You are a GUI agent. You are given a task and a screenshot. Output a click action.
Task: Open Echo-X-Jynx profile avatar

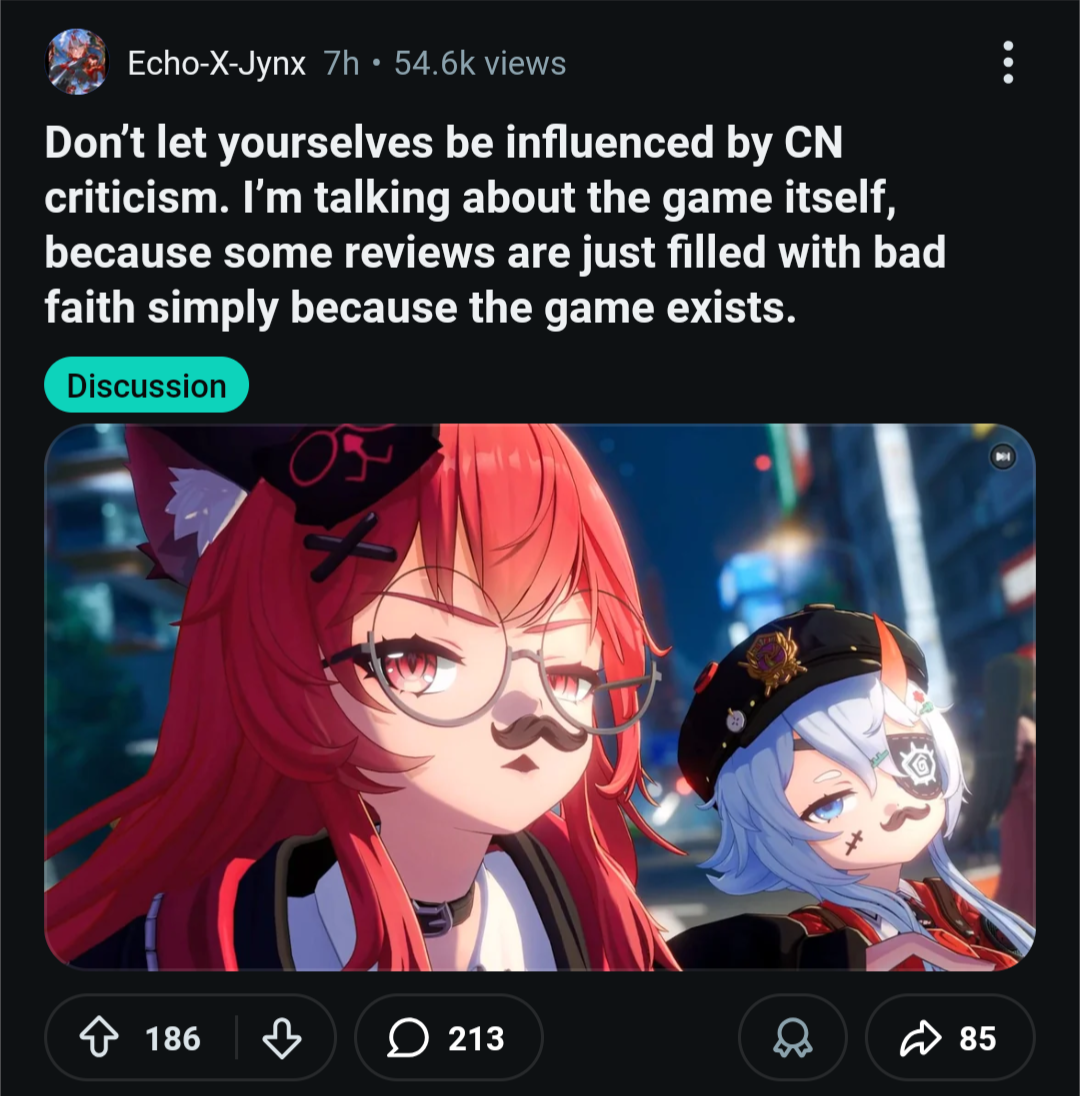(x=77, y=62)
